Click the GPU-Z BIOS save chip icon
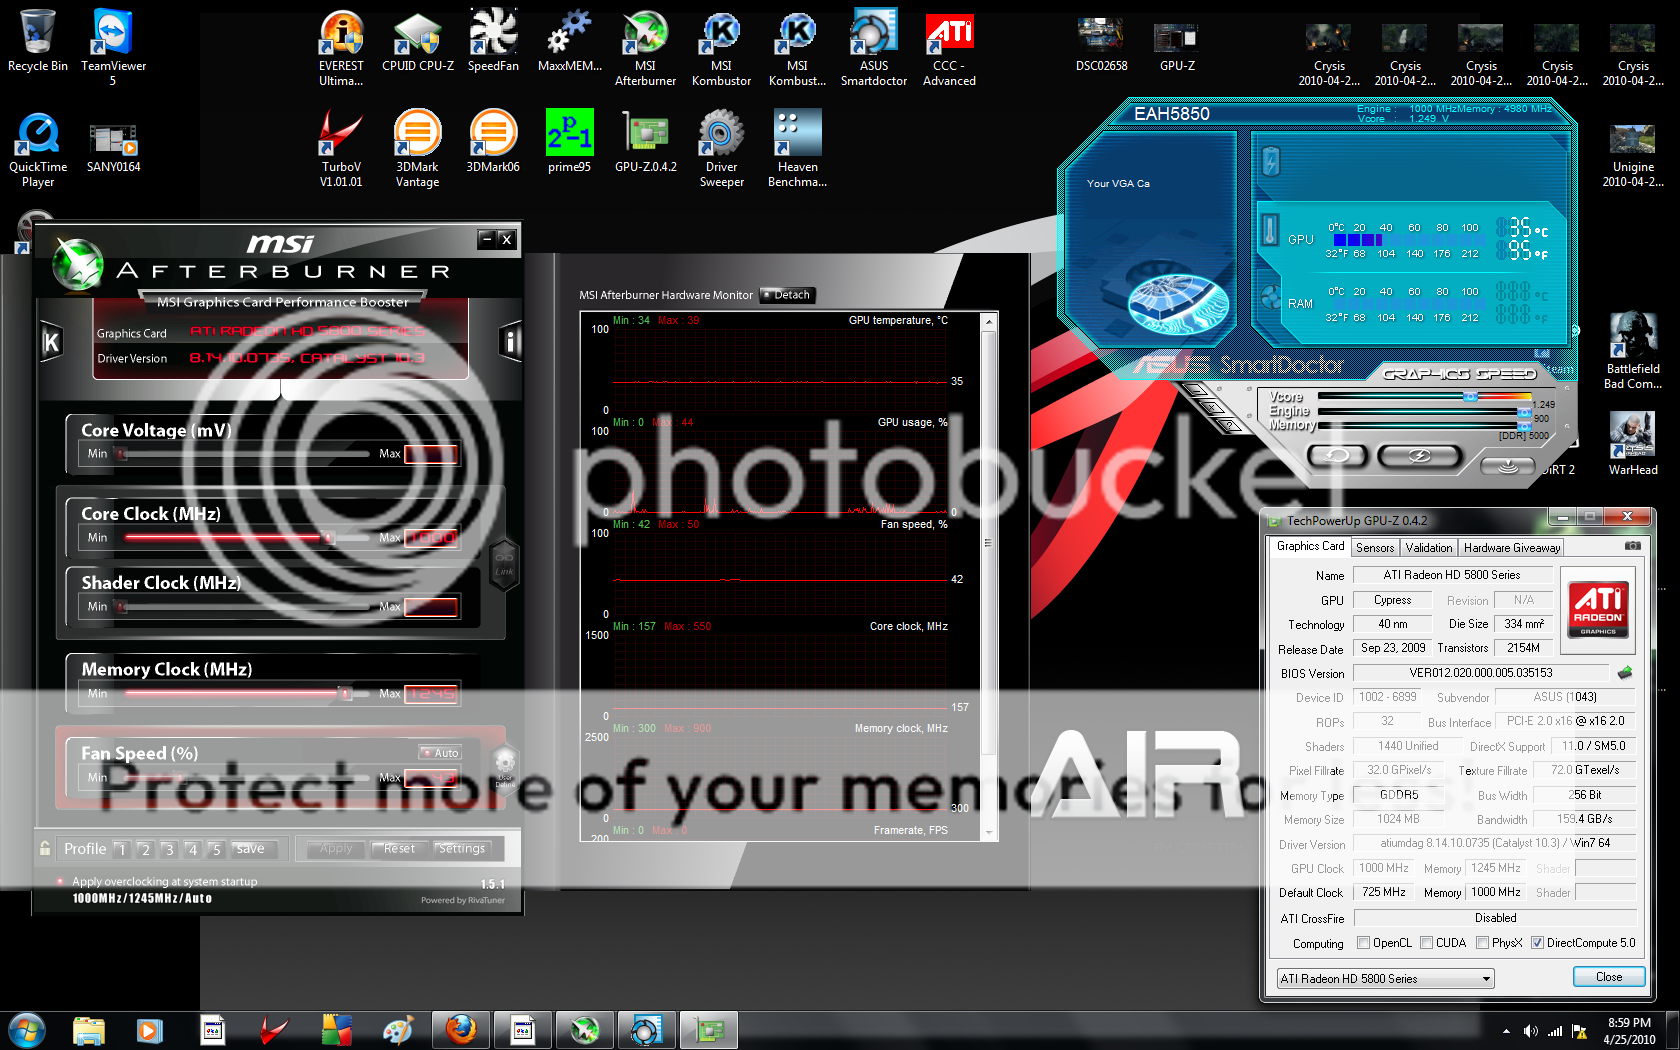The height and width of the screenshot is (1050, 1680). coord(1625,672)
